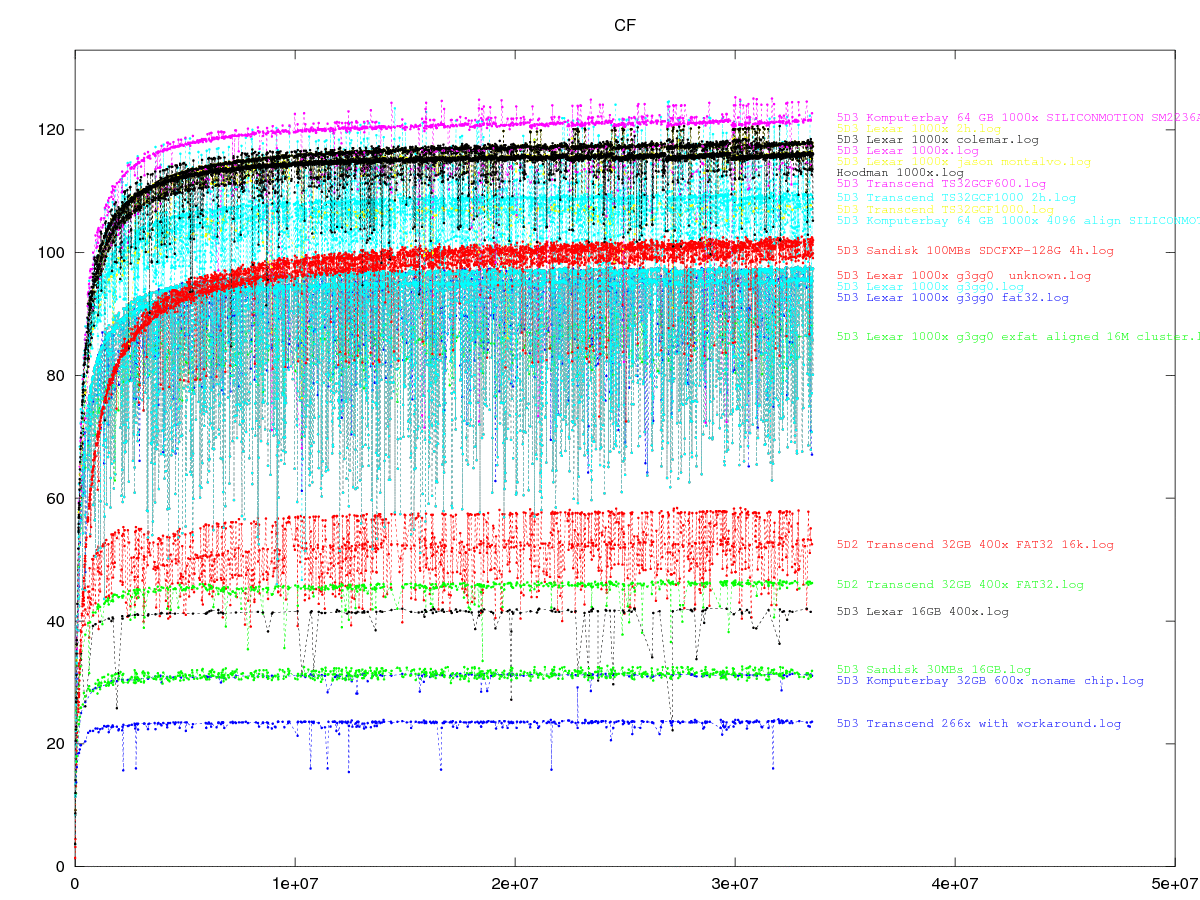This screenshot has width=1200, height=900.
Task: Select 'Transcend 266x with workaround.log' legend entry
Action: coord(979,723)
